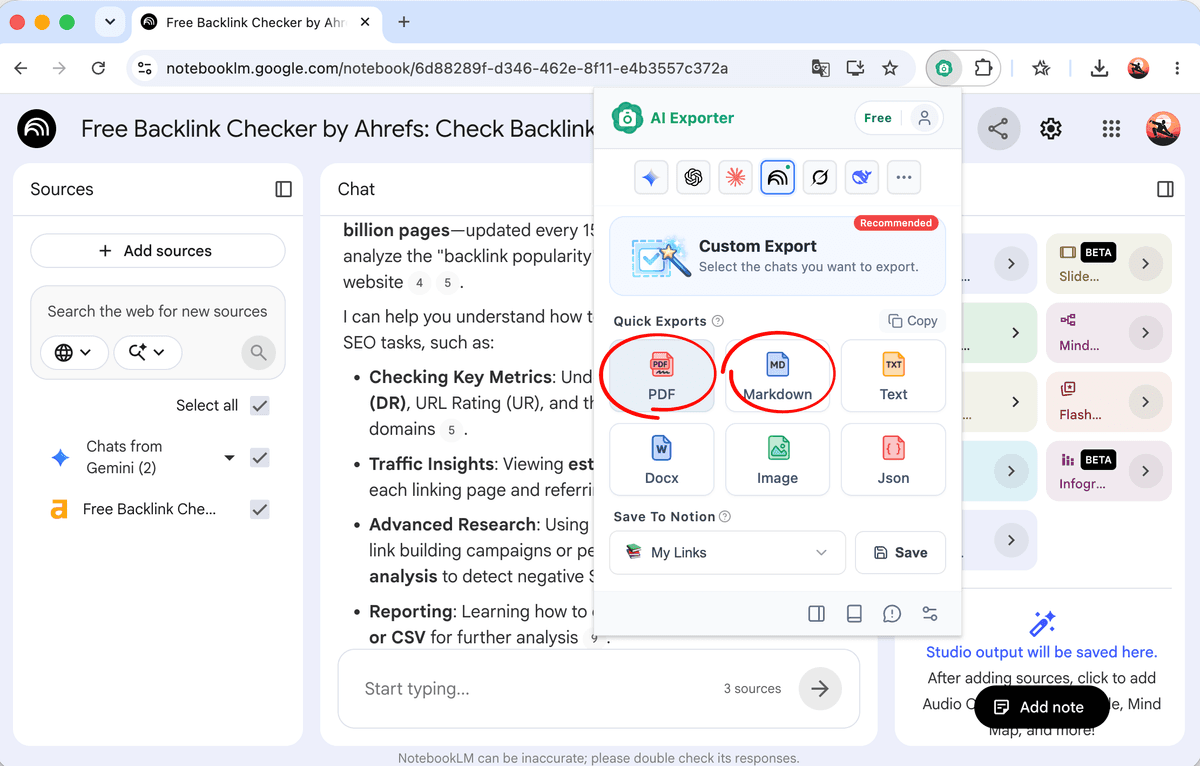Submit the chat message arrow button
This screenshot has width=1200, height=766.
point(820,688)
